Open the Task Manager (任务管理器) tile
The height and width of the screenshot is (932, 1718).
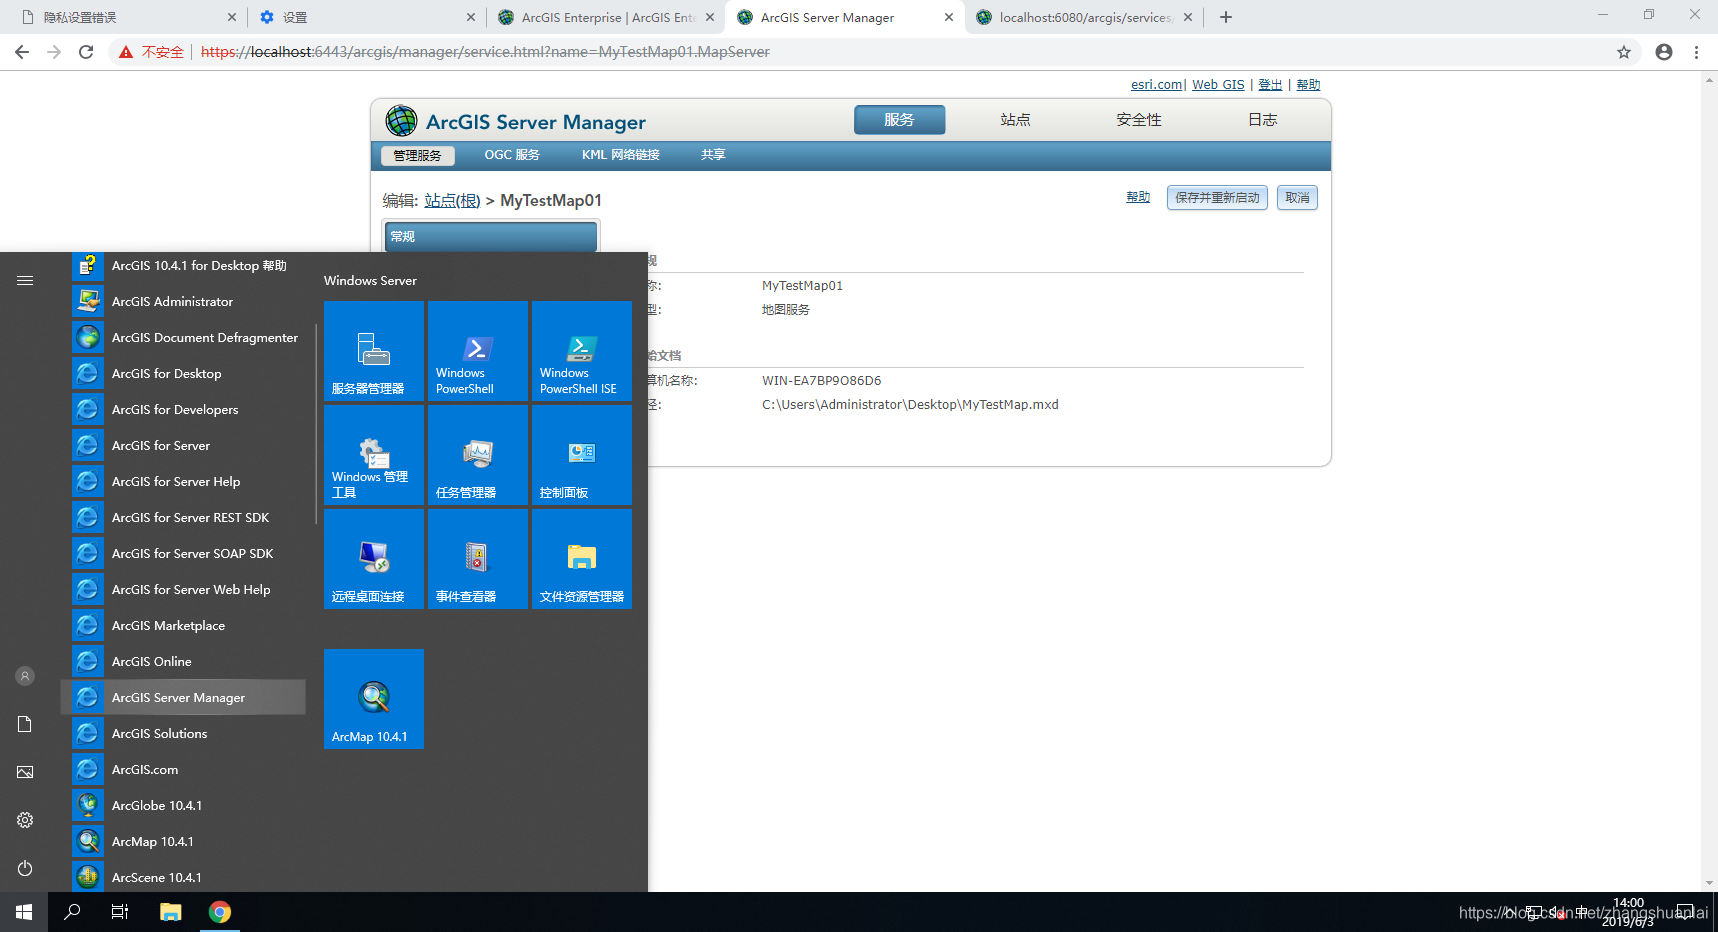(478, 455)
